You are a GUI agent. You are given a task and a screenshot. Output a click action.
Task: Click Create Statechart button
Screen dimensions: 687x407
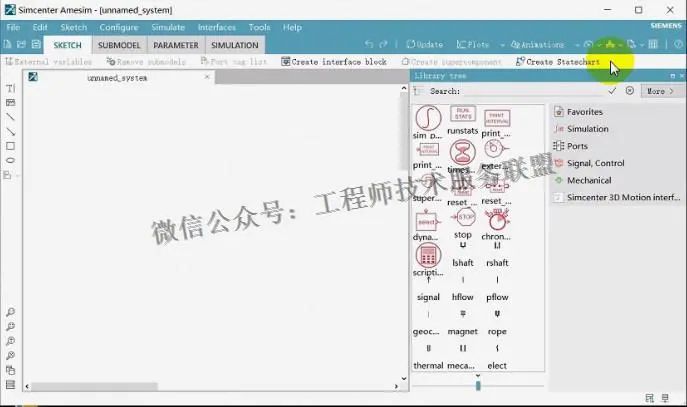coord(558,62)
